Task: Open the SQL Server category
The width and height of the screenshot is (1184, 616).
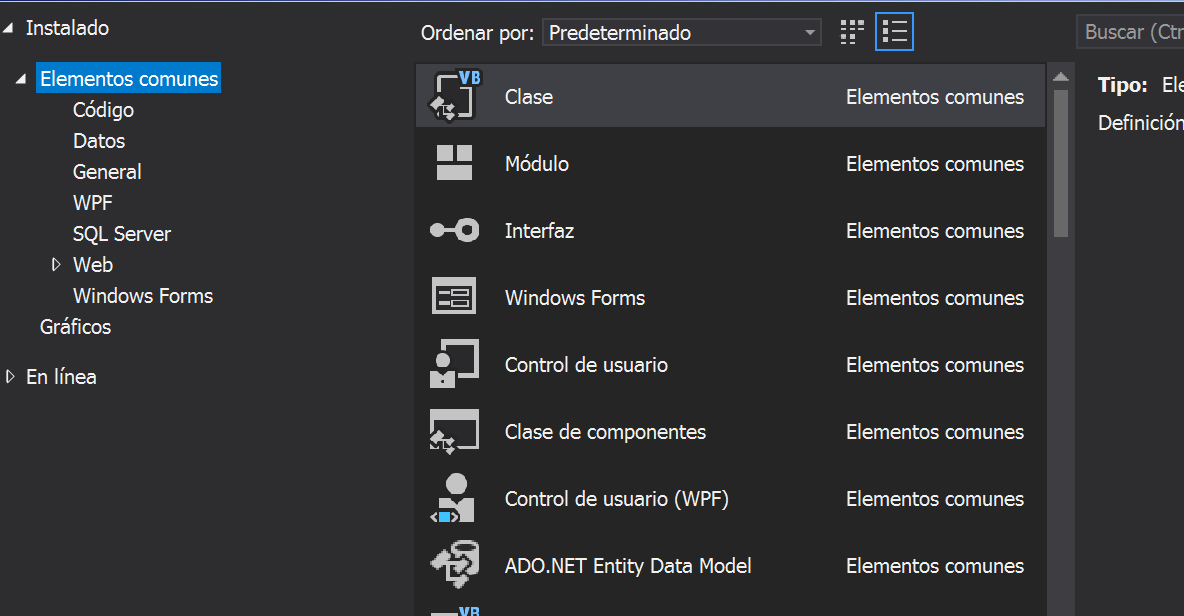Action: click(x=122, y=234)
